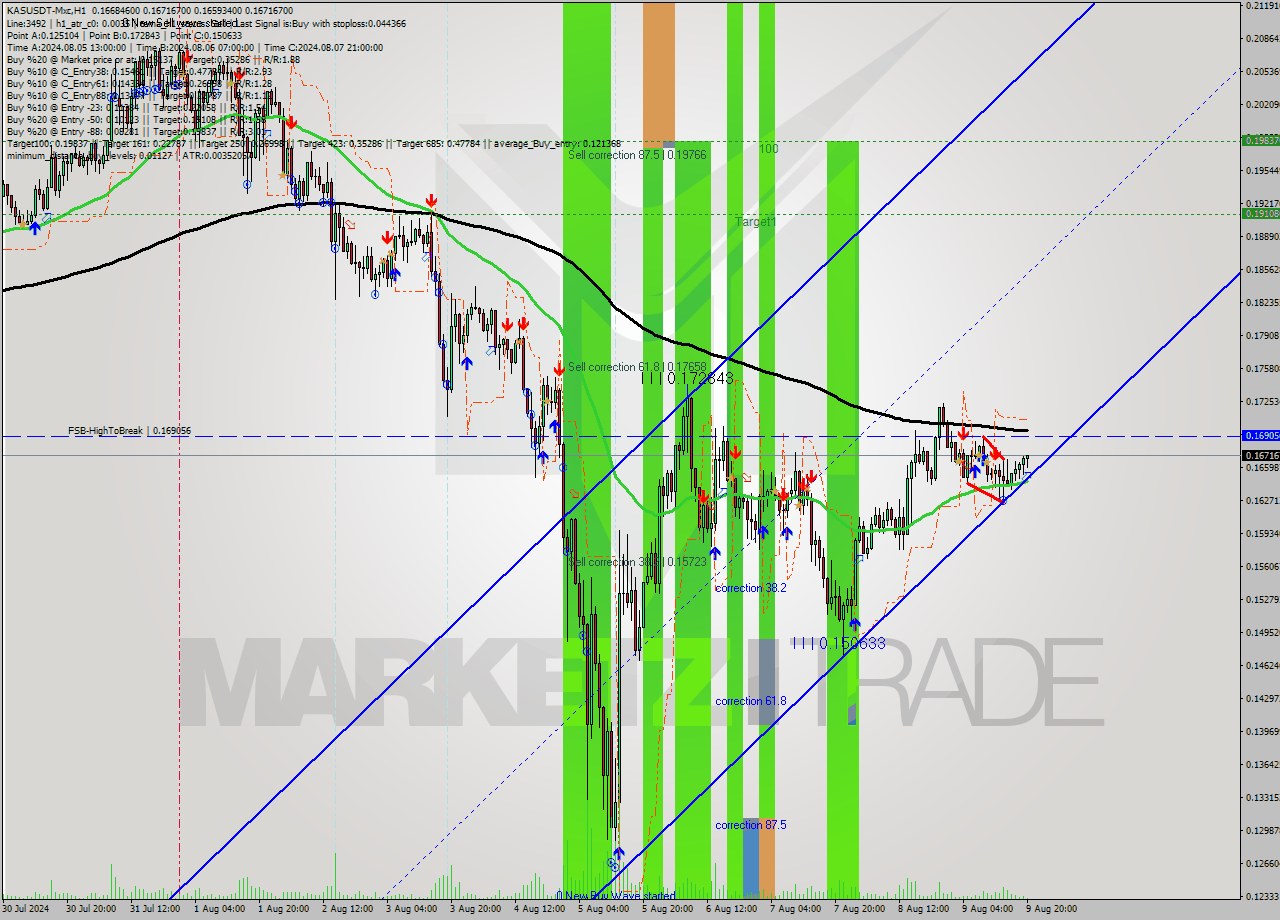Select the 0.18562 price axis value
1280x920 pixels.
(1262, 270)
